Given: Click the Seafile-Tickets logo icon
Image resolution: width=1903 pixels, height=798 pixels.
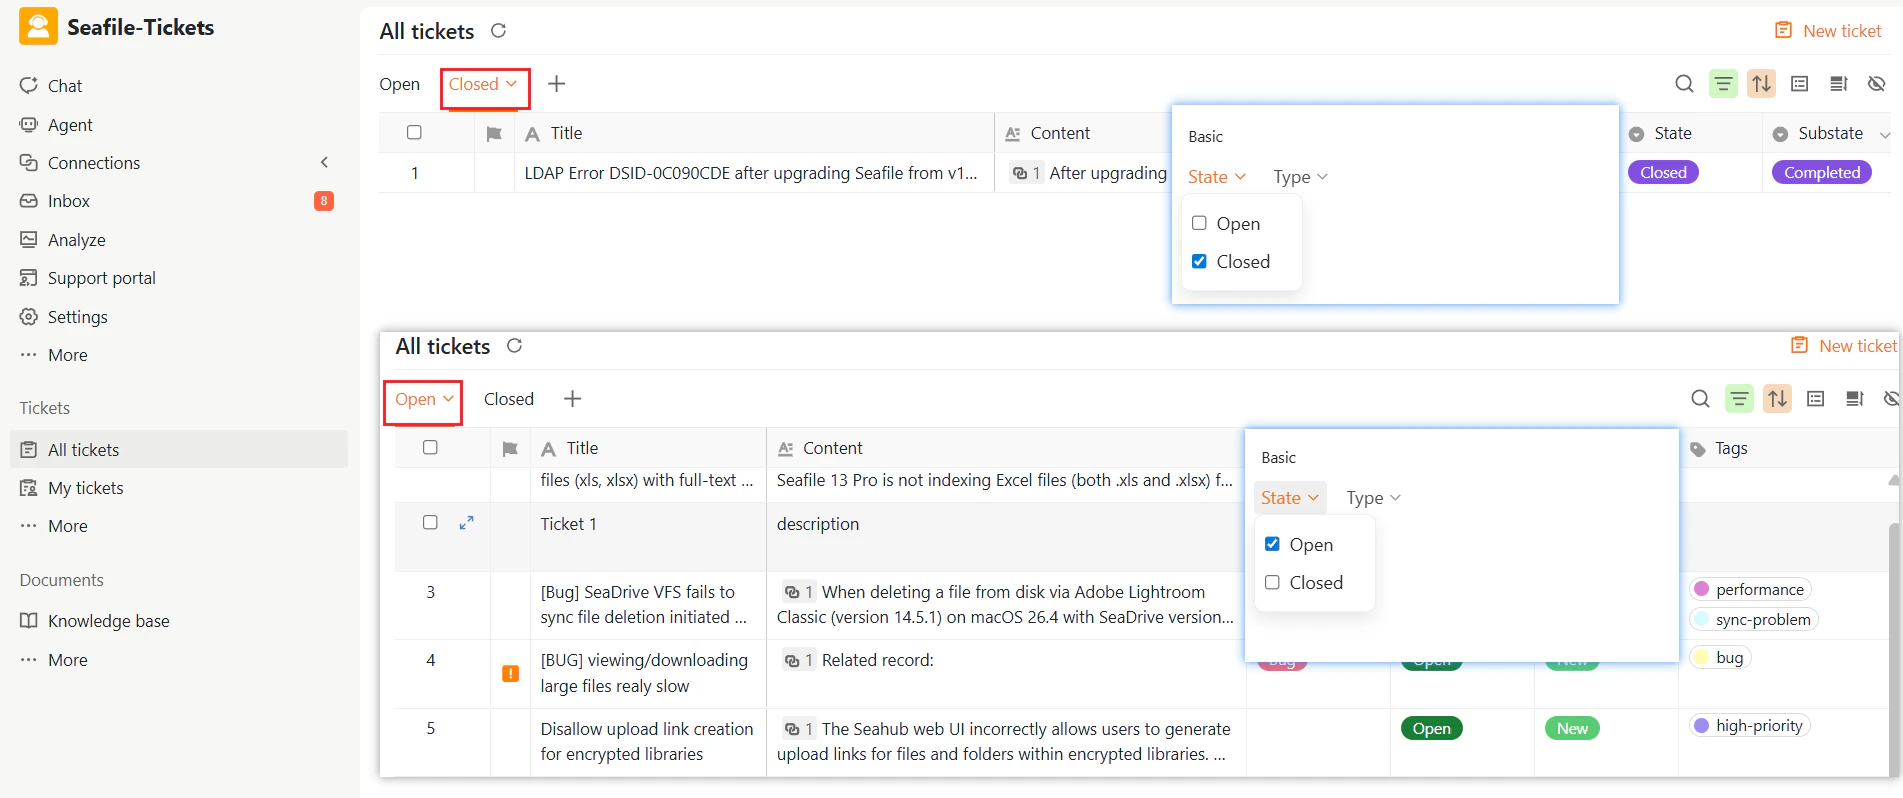Looking at the screenshot, I should point(38,27).
